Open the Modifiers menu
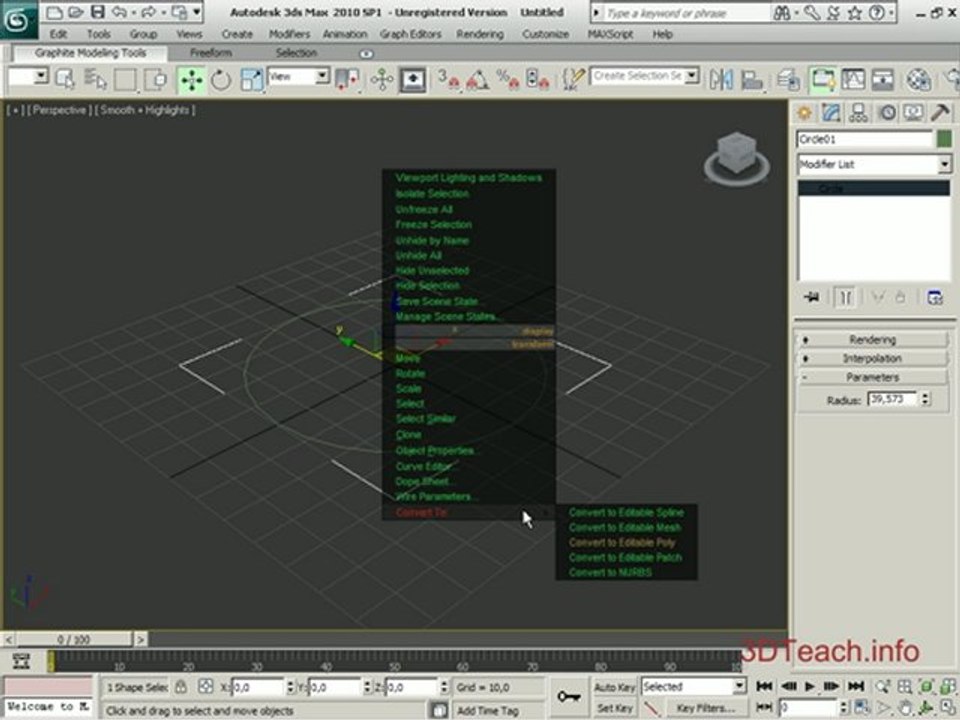The width and height of the screenshot is (960, 720). click(x=289, y=34)
